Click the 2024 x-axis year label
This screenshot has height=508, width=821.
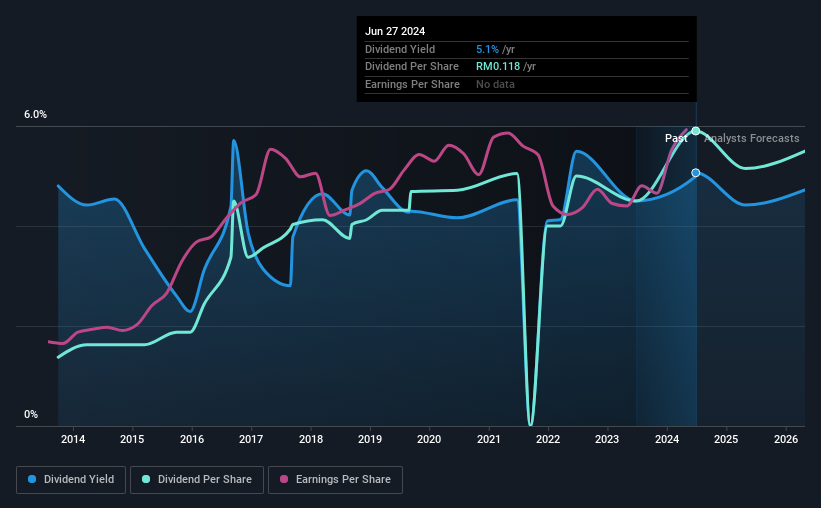667,439
